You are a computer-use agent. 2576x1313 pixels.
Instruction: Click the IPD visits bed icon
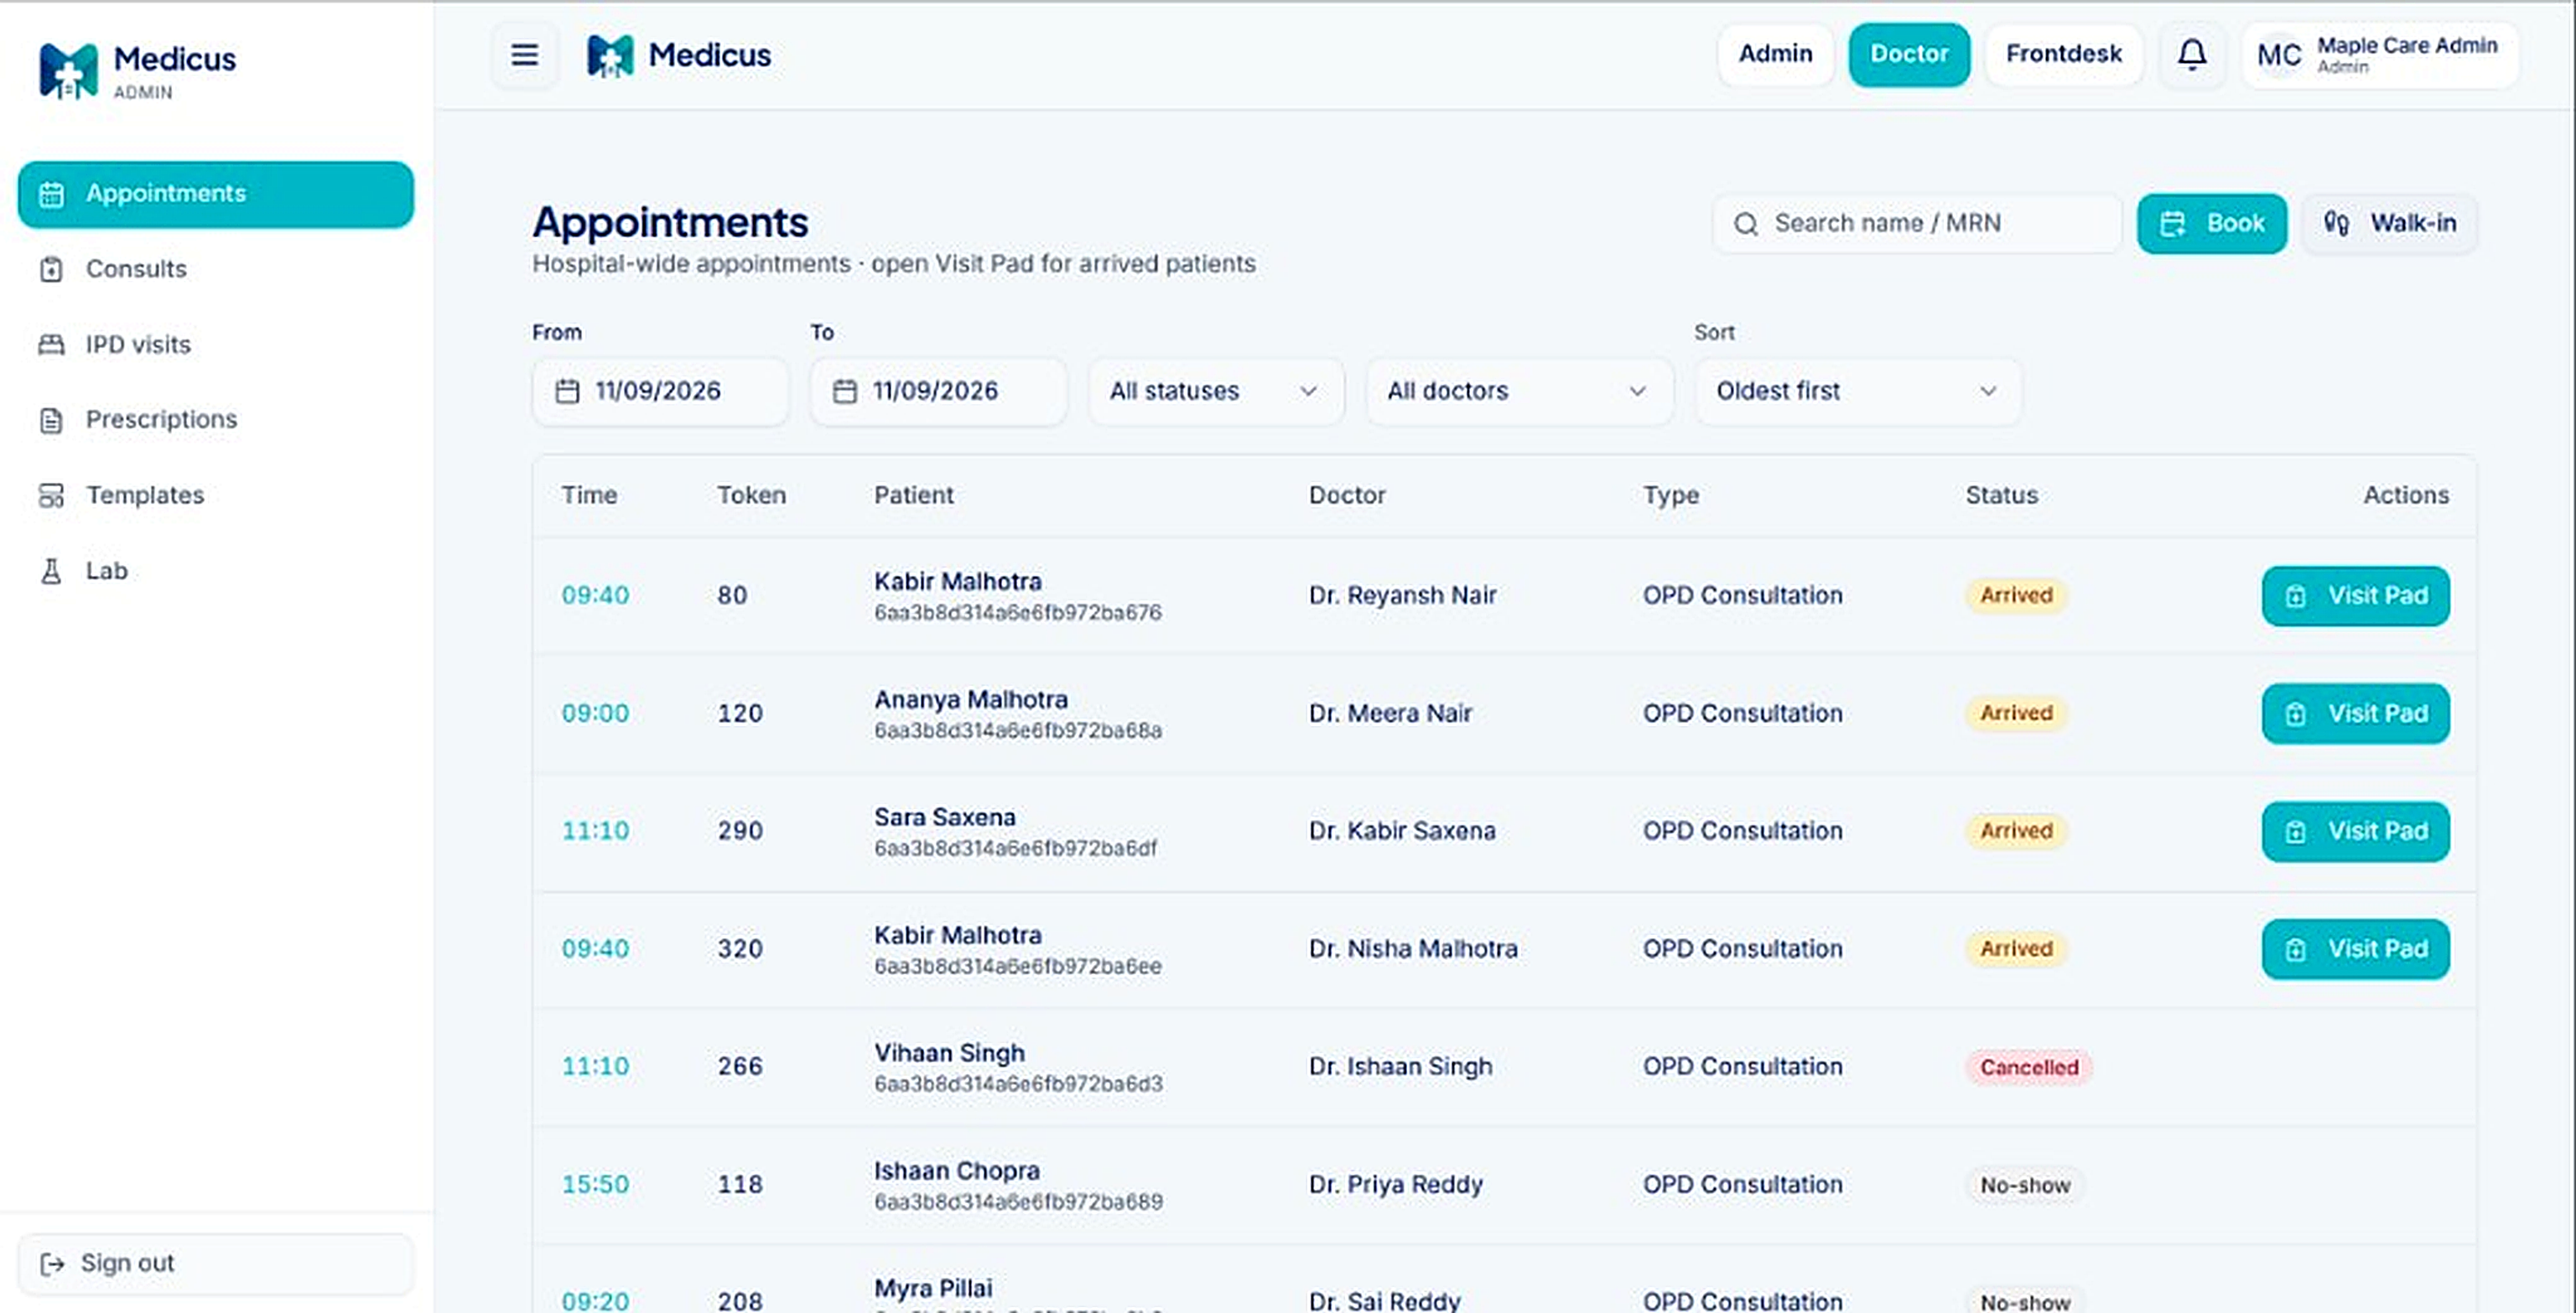click(51, 345)
